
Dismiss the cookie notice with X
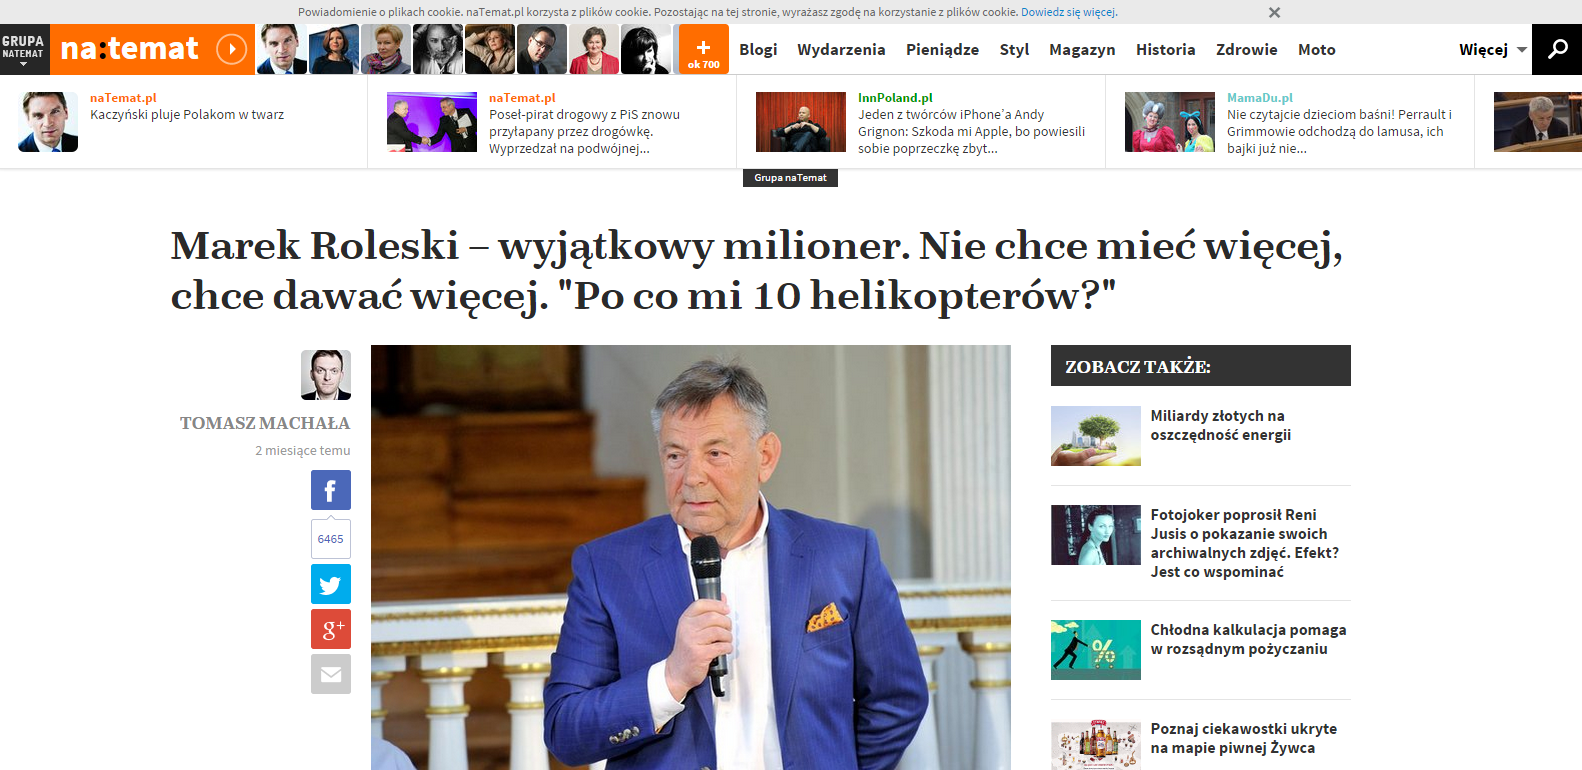(1274, 12)
